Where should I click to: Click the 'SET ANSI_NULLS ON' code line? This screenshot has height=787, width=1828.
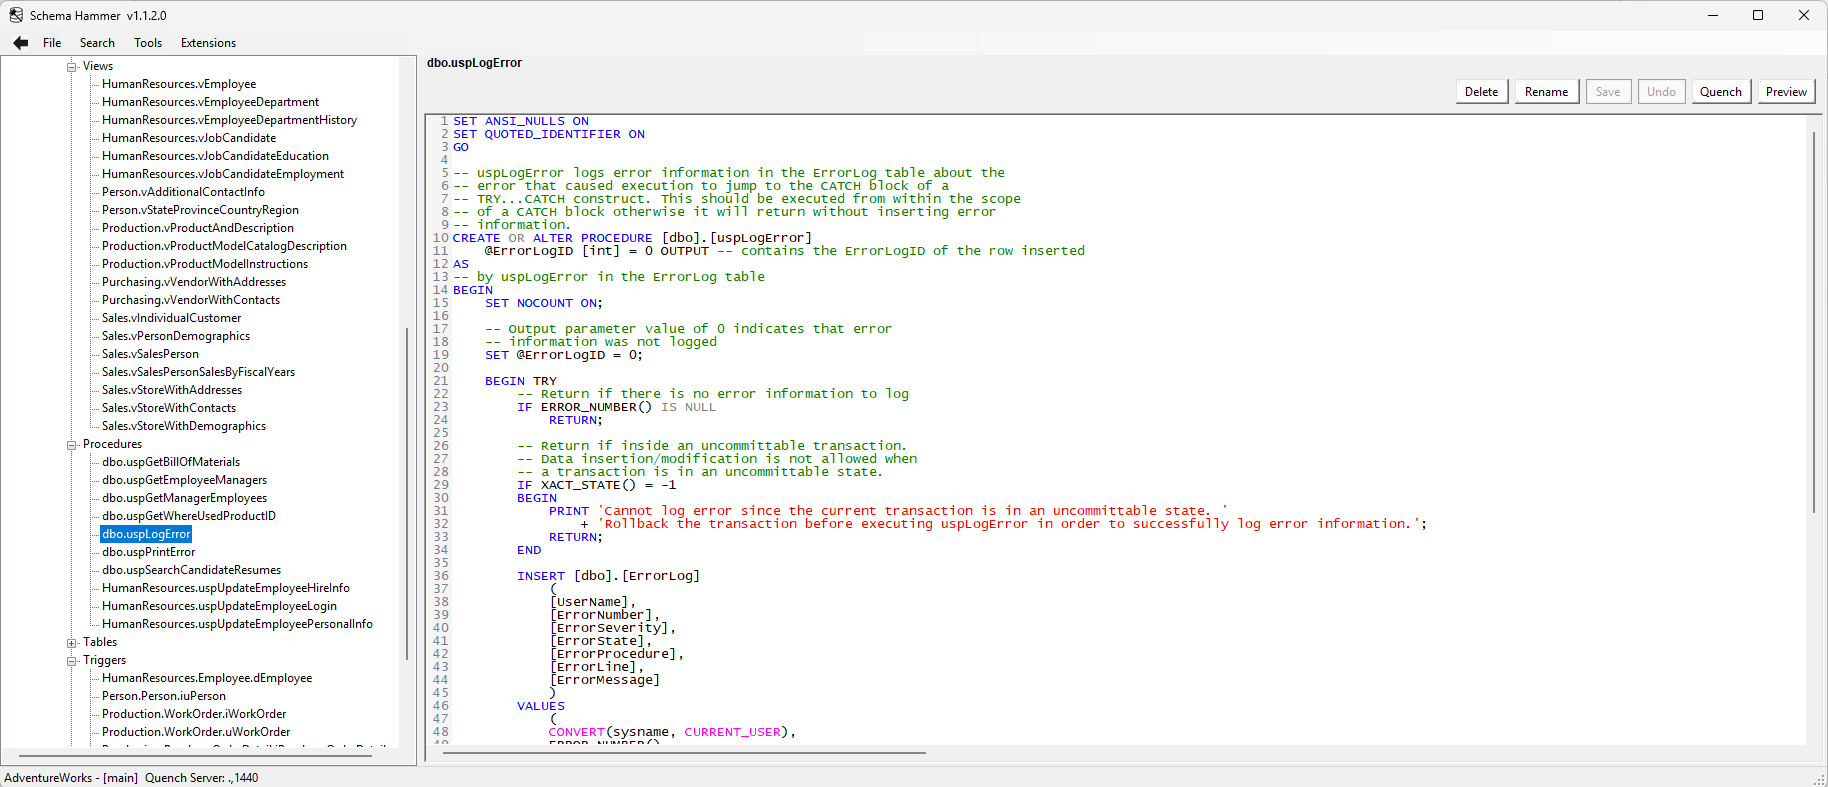[521, 121]
